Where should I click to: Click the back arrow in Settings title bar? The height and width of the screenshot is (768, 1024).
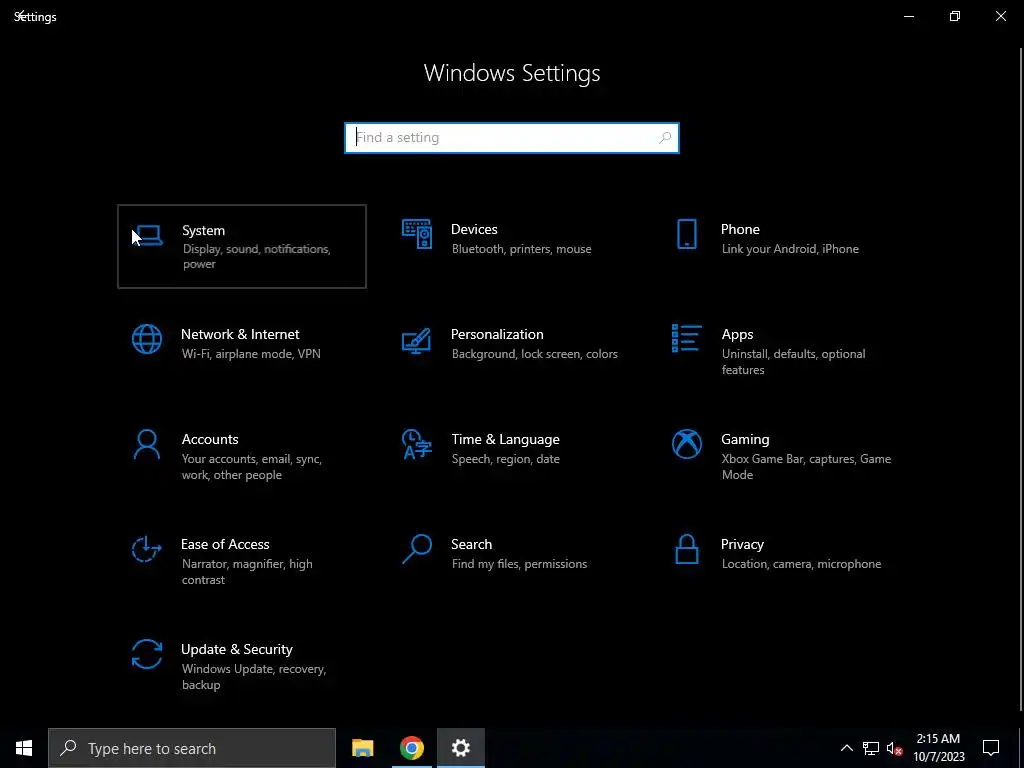click(20, 15)
